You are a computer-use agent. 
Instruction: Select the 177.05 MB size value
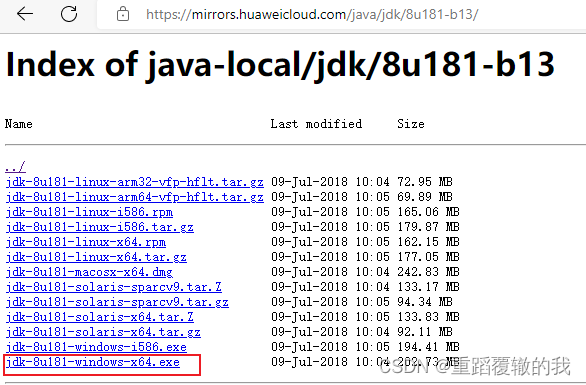coord(428,257)
